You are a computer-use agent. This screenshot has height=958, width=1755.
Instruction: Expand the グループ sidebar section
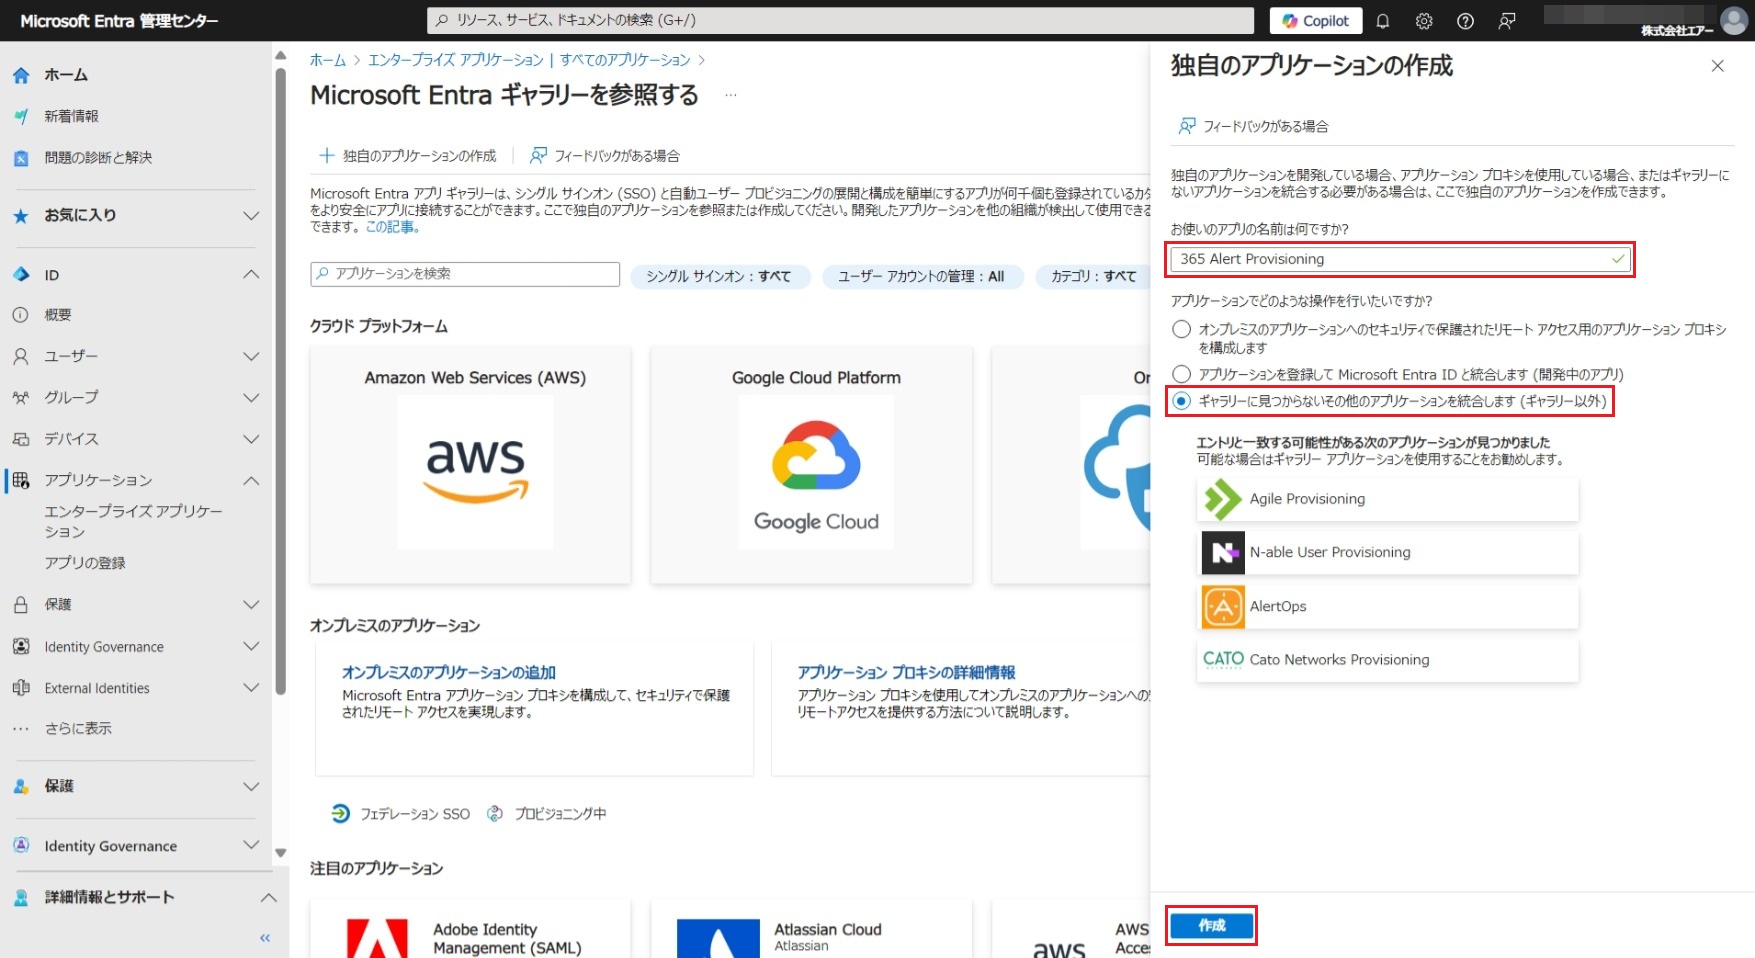tap(251, 398)
